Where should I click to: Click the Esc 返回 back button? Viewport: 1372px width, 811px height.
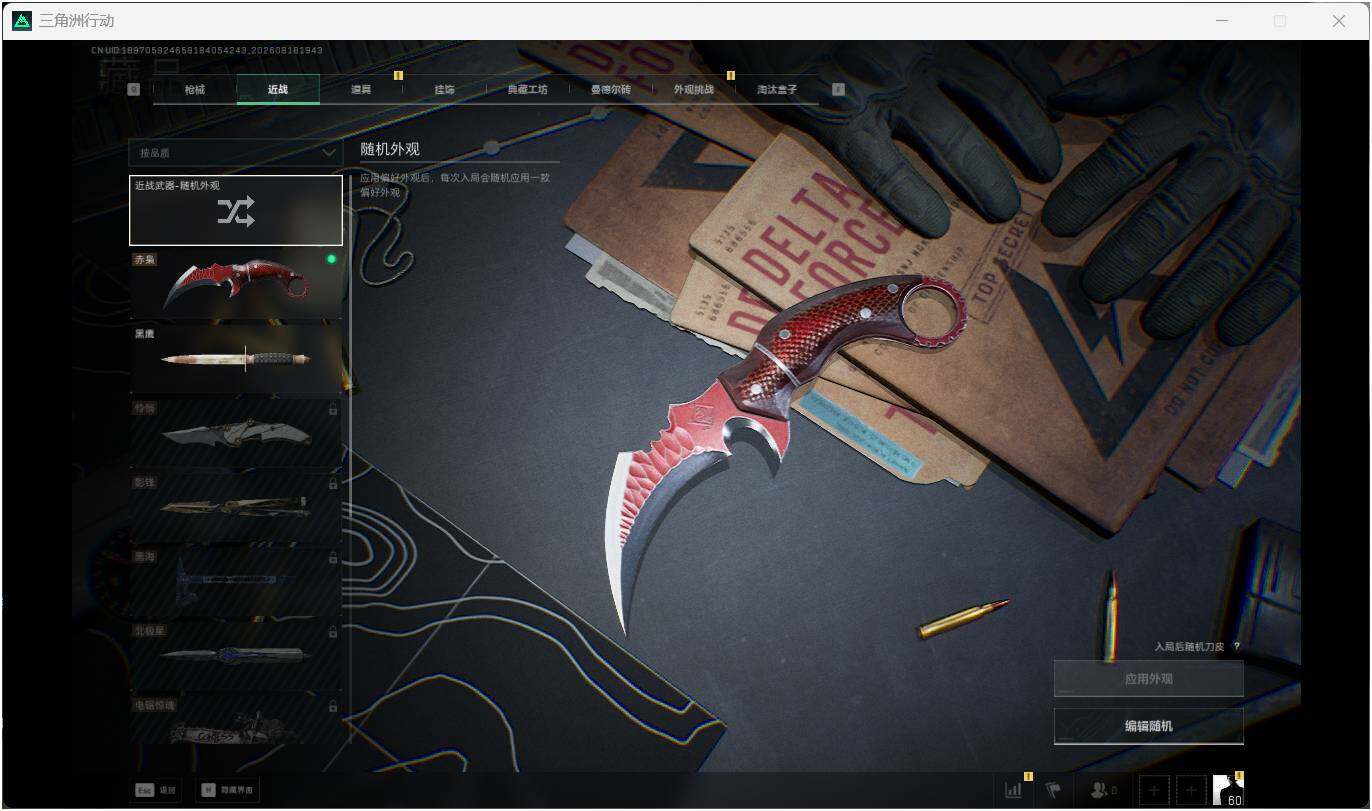[156, 790]
